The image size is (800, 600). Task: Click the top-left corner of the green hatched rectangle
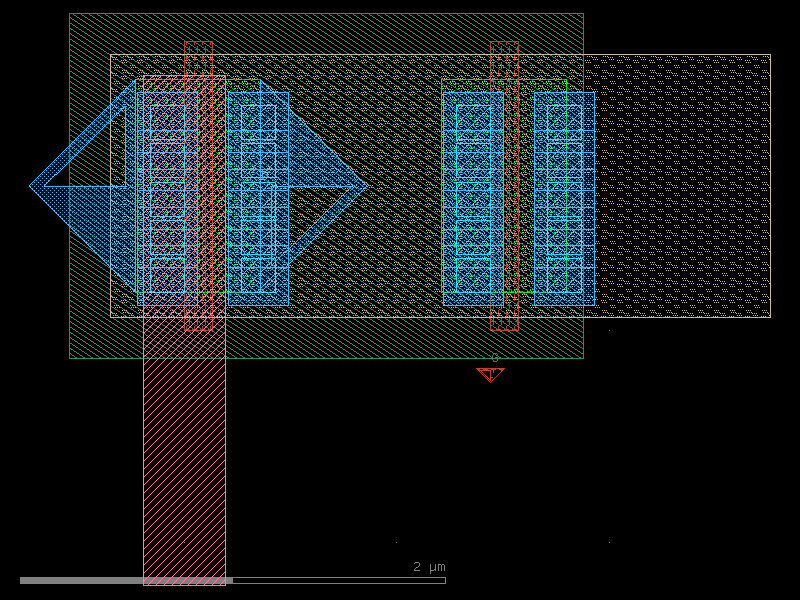pyautogui.click(x=70, y=14)
